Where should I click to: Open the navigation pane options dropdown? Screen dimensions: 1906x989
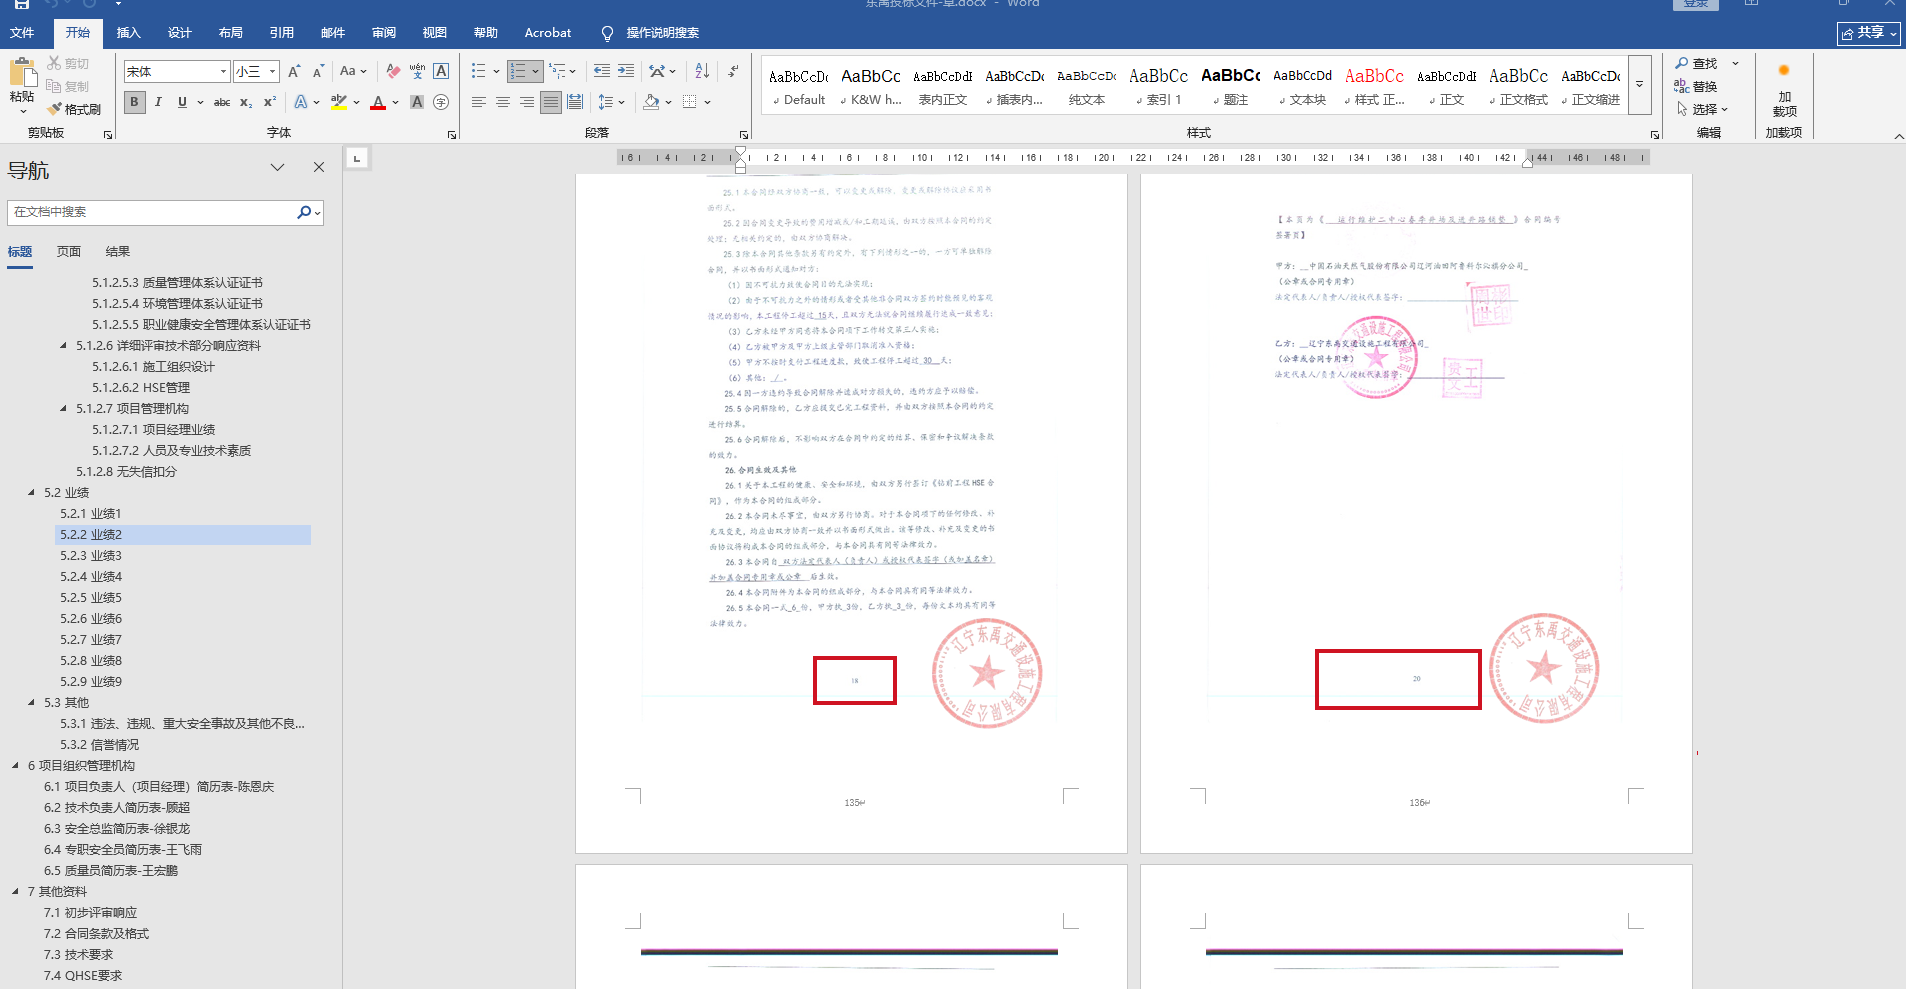[x=278, y=168]
